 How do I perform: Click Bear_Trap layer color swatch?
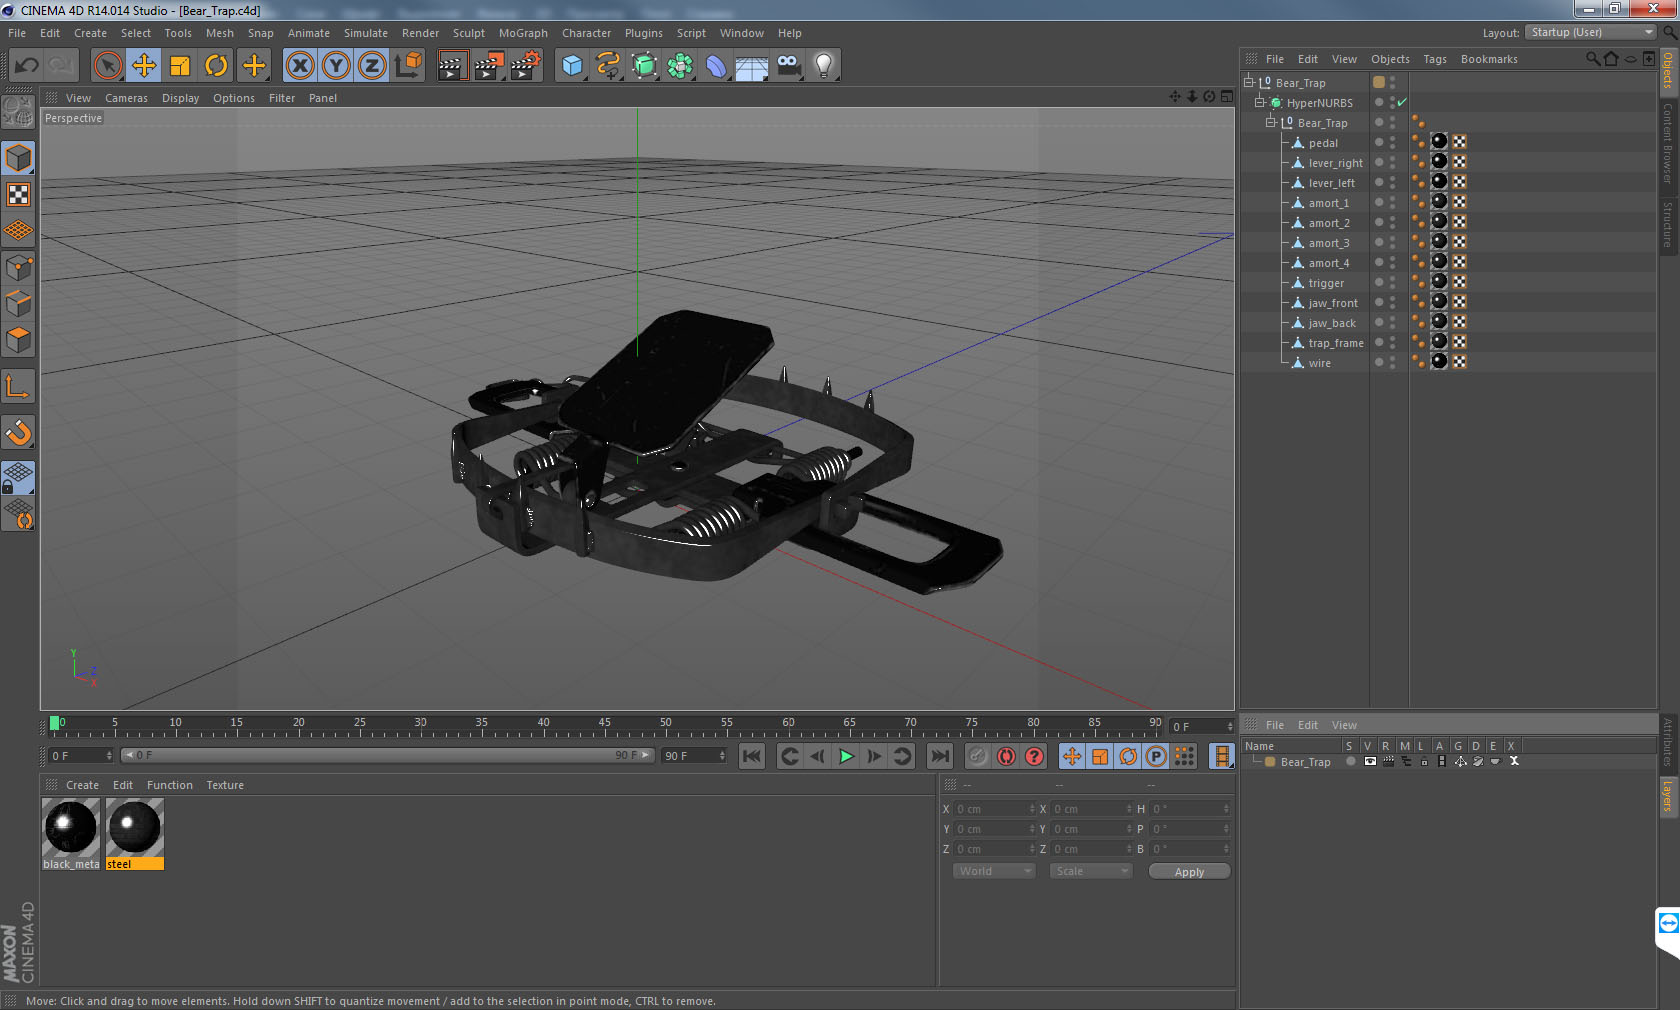click(x=1270, y=762)
